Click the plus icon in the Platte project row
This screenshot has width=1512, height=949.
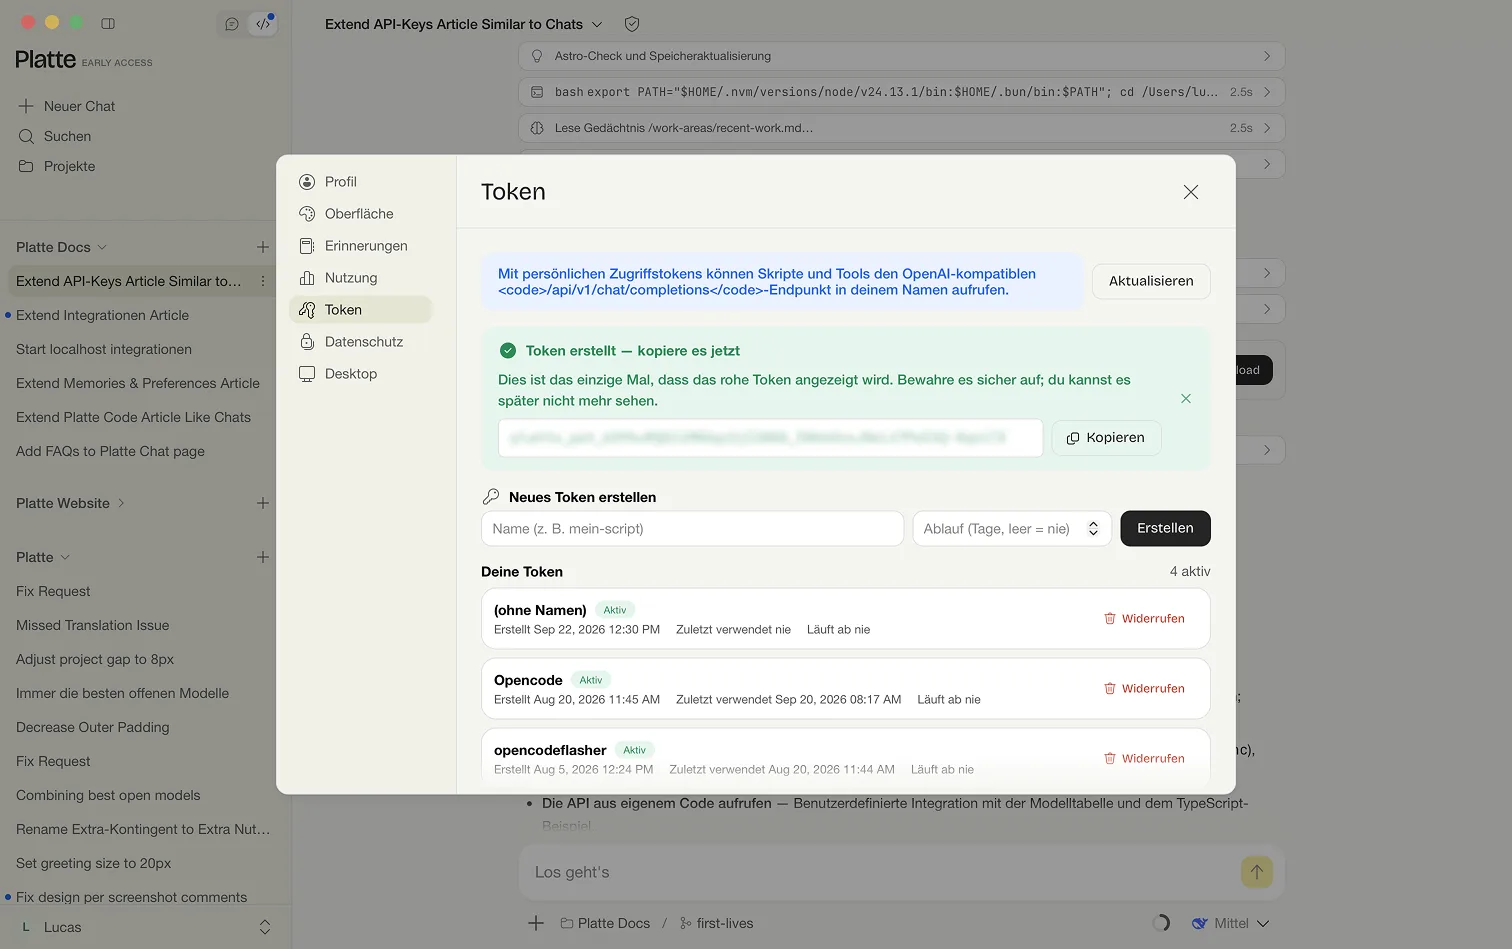pyautogui.click(x=263, y=557)
